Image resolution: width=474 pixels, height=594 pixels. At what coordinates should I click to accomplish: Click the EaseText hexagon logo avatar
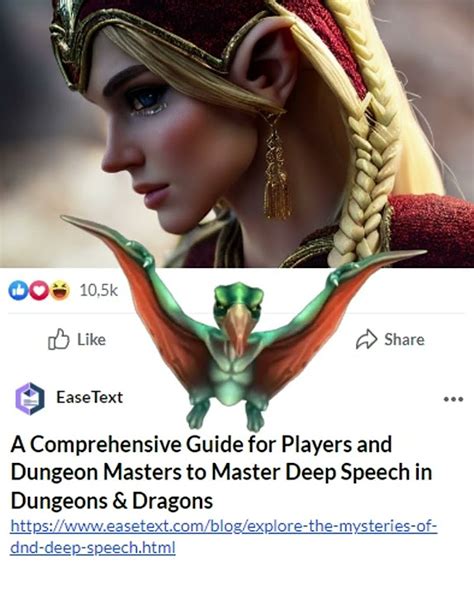click(30, 399)
